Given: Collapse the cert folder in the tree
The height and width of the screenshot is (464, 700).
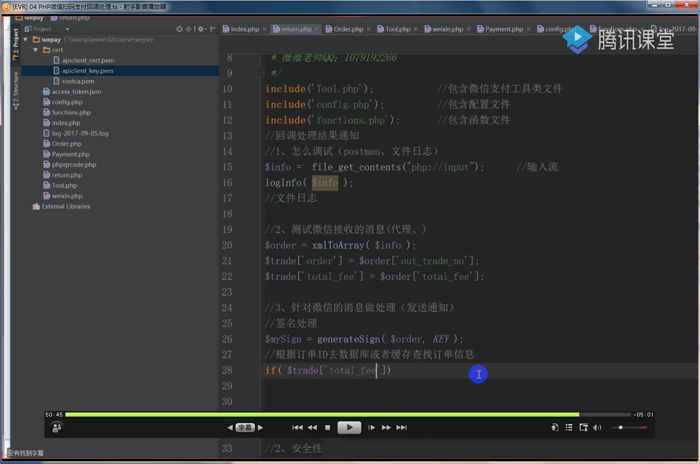Looking at the screenshot, I should (x=37, y=49).
